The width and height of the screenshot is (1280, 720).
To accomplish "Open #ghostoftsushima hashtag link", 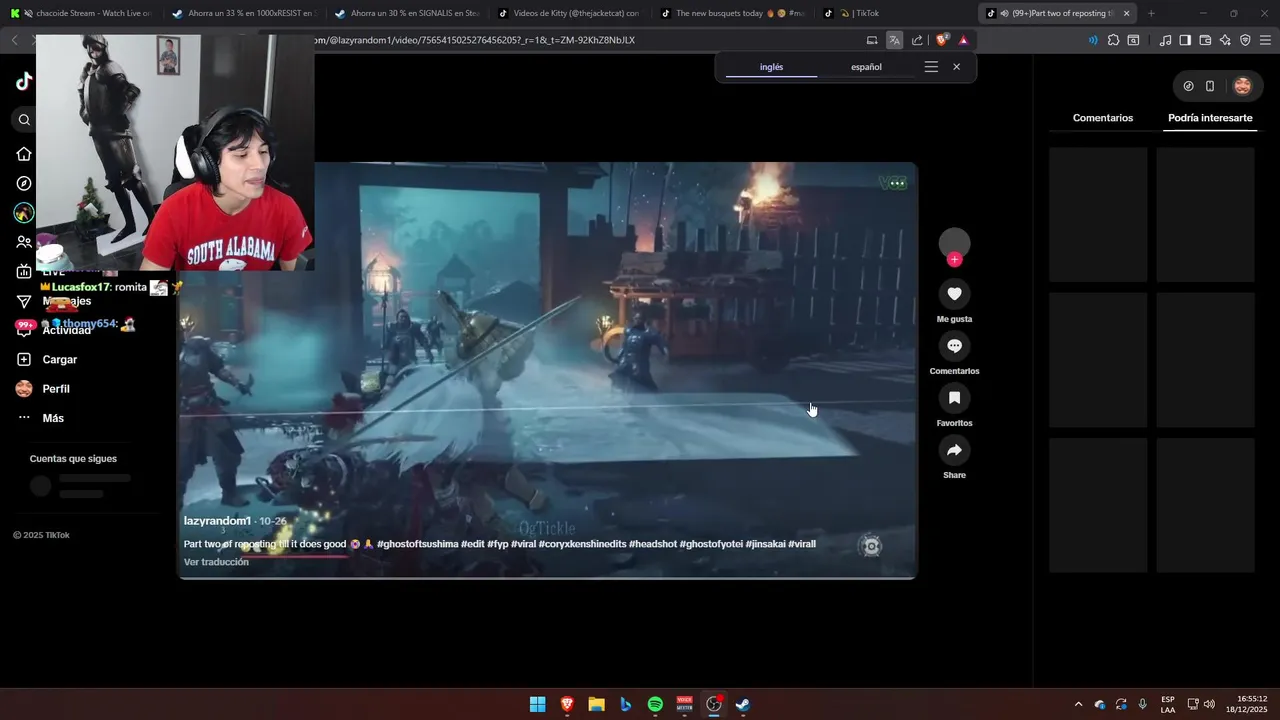I will coord(417,544).
